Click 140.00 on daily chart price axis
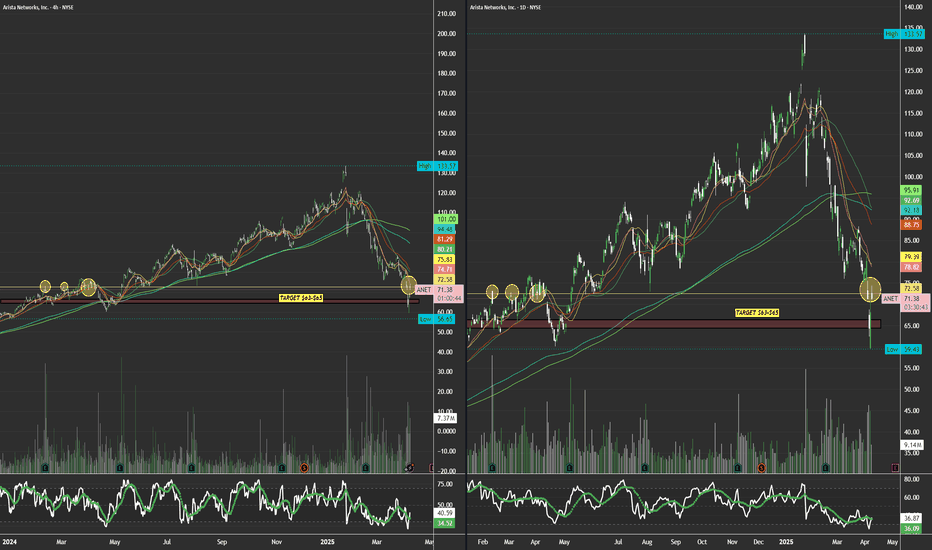The width and height of the screenshot is (932, 550). (x=913, y=7)
